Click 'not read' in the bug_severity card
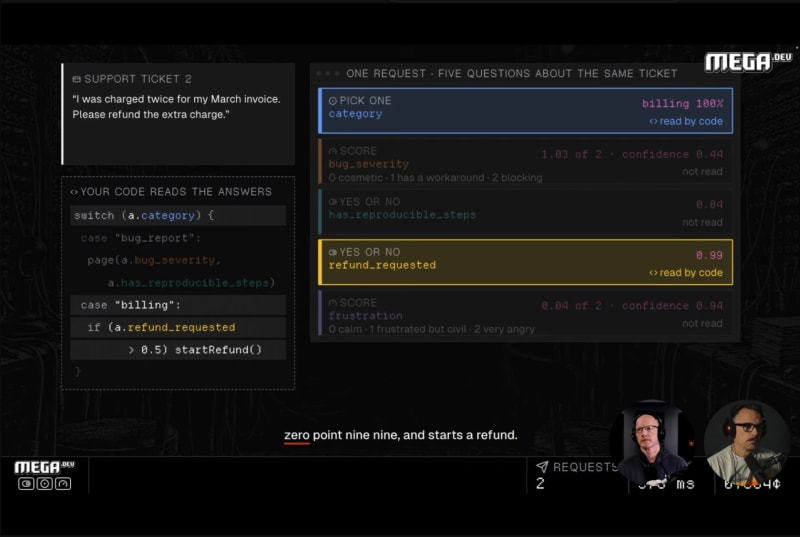 click(x=702, y=172)
